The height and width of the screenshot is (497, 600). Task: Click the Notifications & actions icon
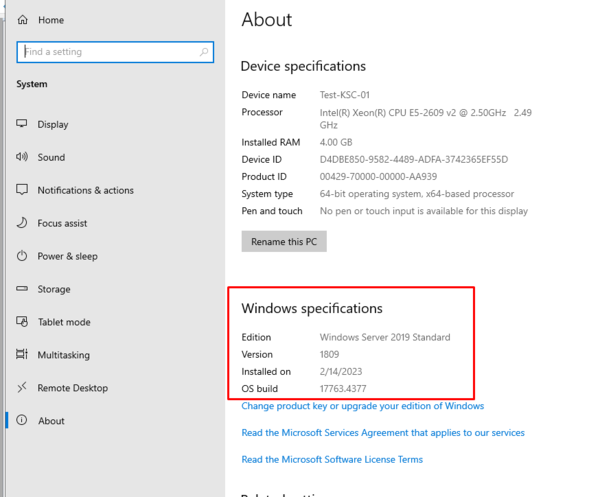(22, 191)
